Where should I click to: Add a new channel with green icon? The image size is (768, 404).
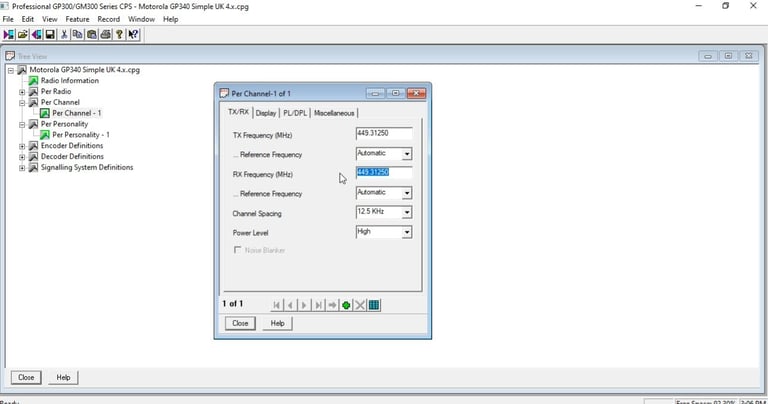pyautogui.click(x=346, y=305)
